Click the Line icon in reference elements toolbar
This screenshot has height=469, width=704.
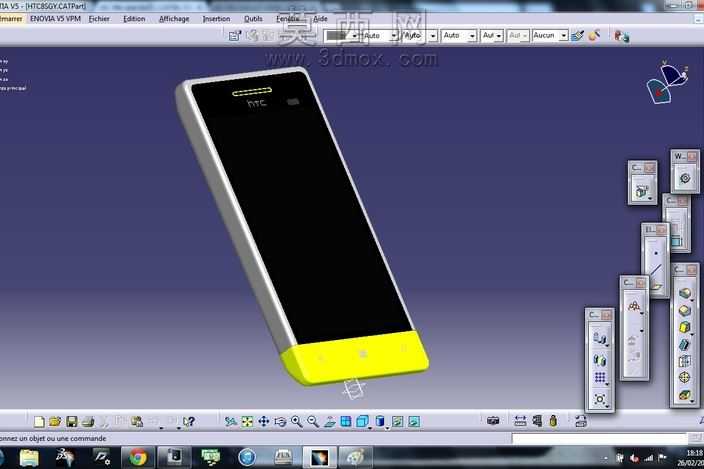coord(656,270)
